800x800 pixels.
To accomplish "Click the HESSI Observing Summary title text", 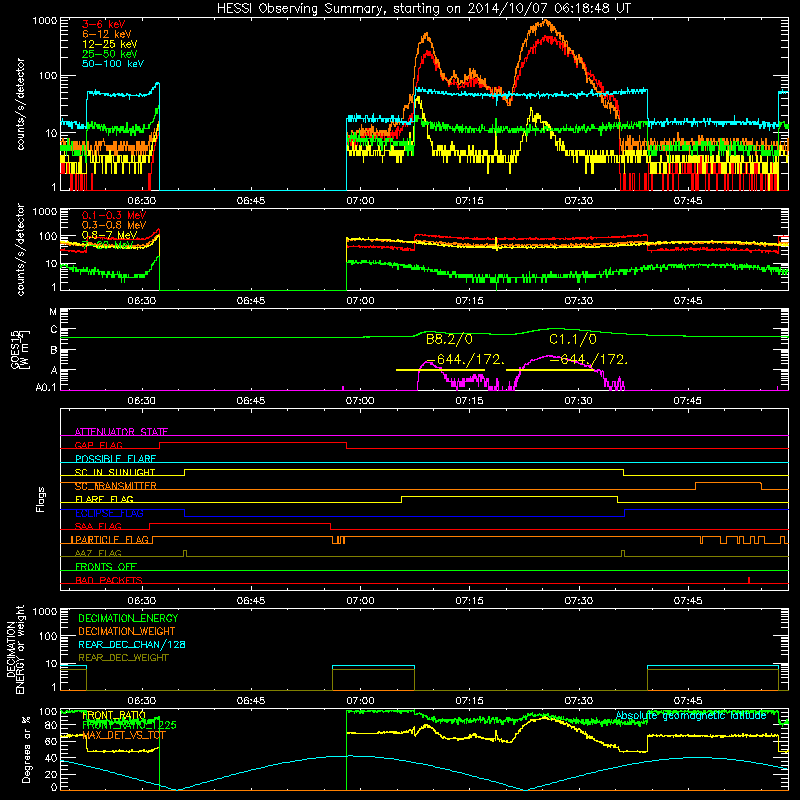I will [x=424, y=9].
